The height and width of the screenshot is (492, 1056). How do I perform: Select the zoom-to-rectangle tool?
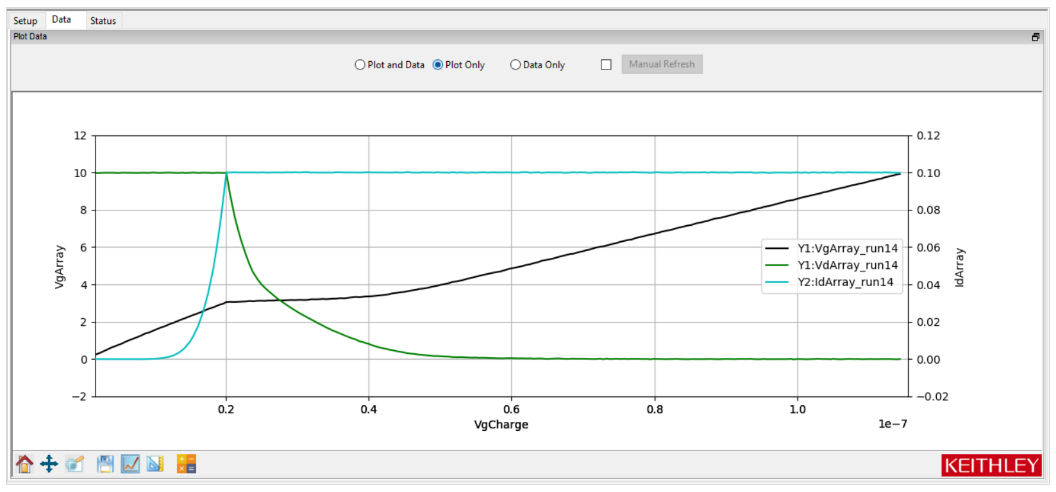[75, 464]
